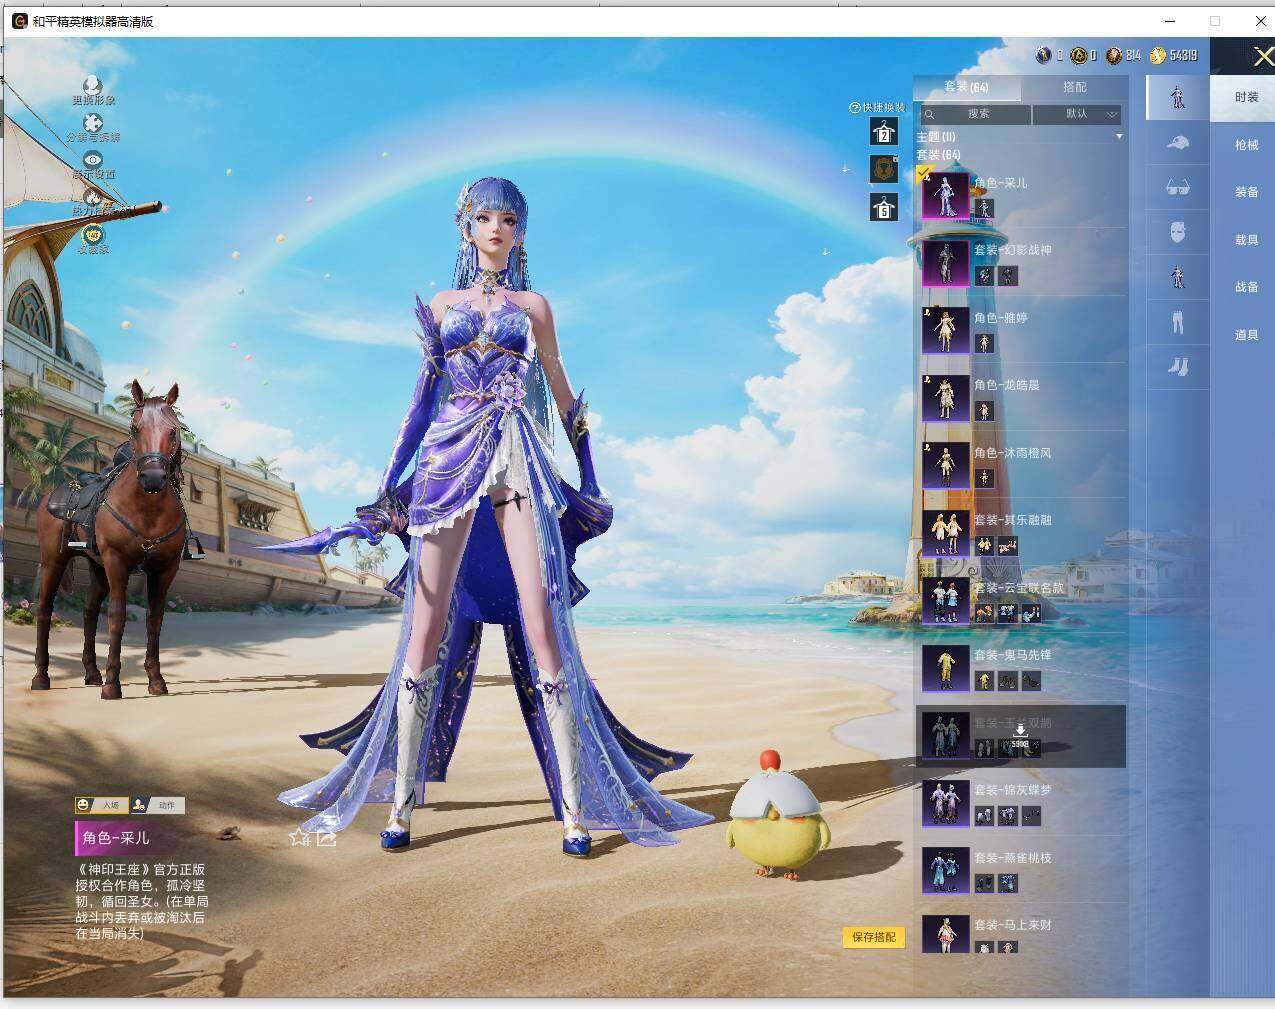Select the 套装-其乐融融 outfit thumbnail

(x=945, y=533)
